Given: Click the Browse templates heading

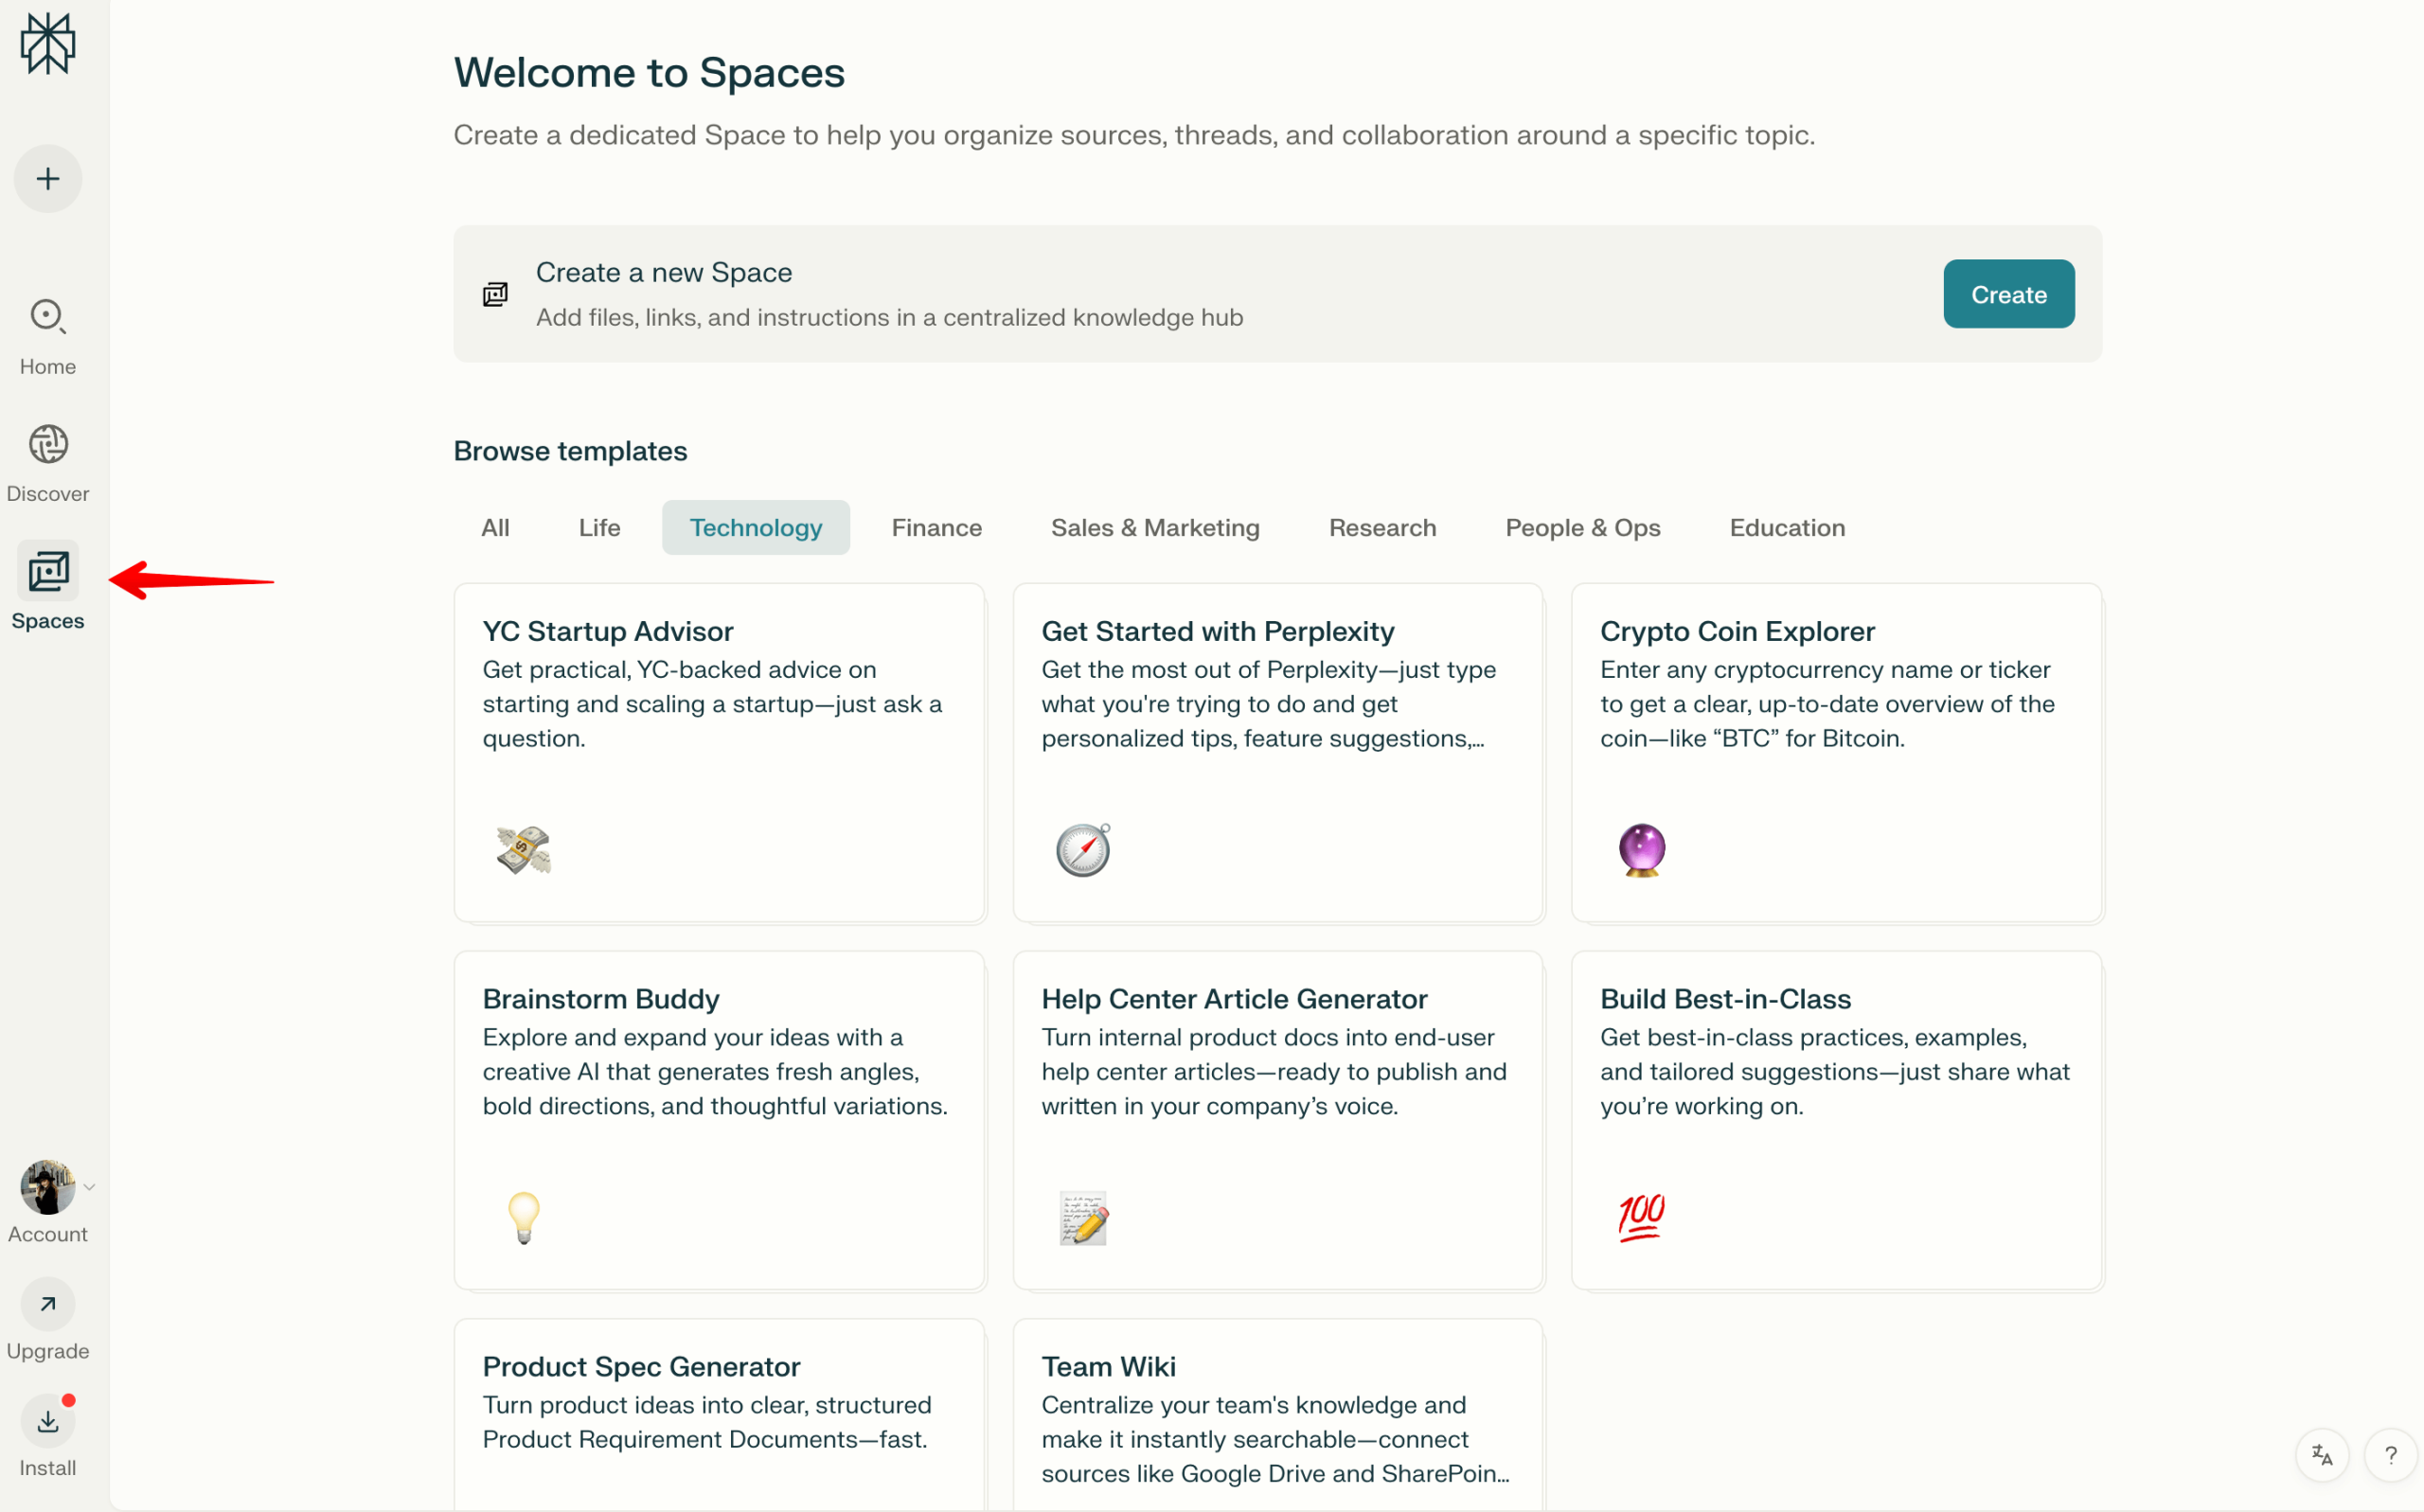Looking at the screenshot, I should pyautogui.click(x=570, y=451).
